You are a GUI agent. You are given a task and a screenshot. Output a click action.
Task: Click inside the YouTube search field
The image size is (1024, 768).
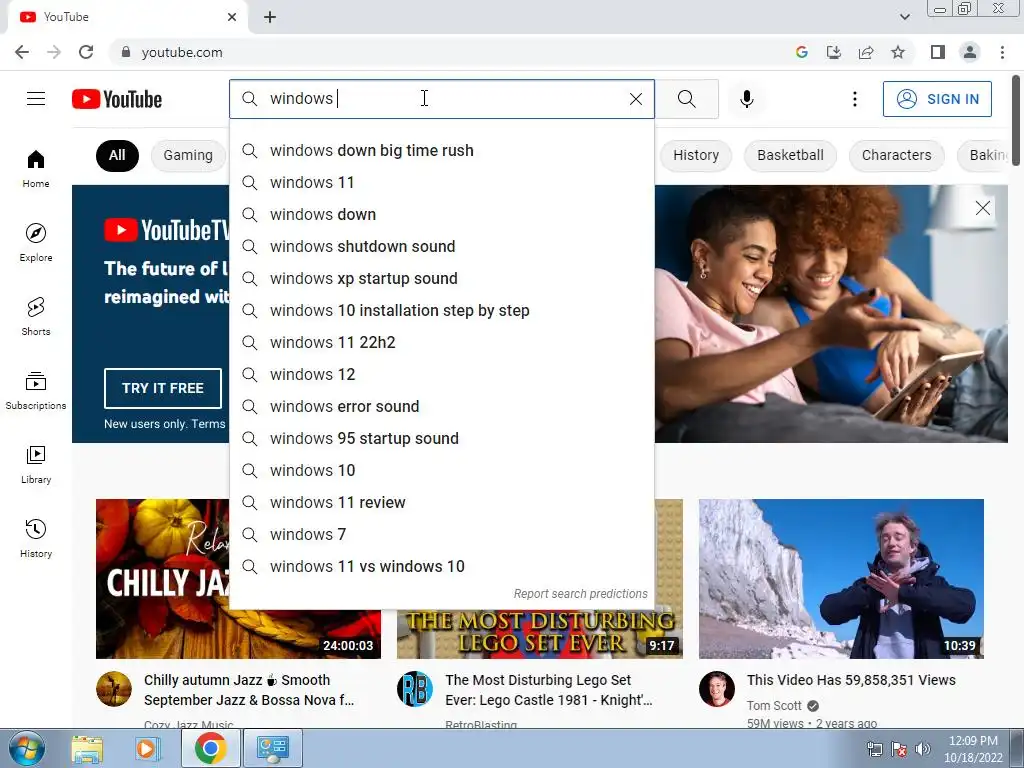pos(442,99)
